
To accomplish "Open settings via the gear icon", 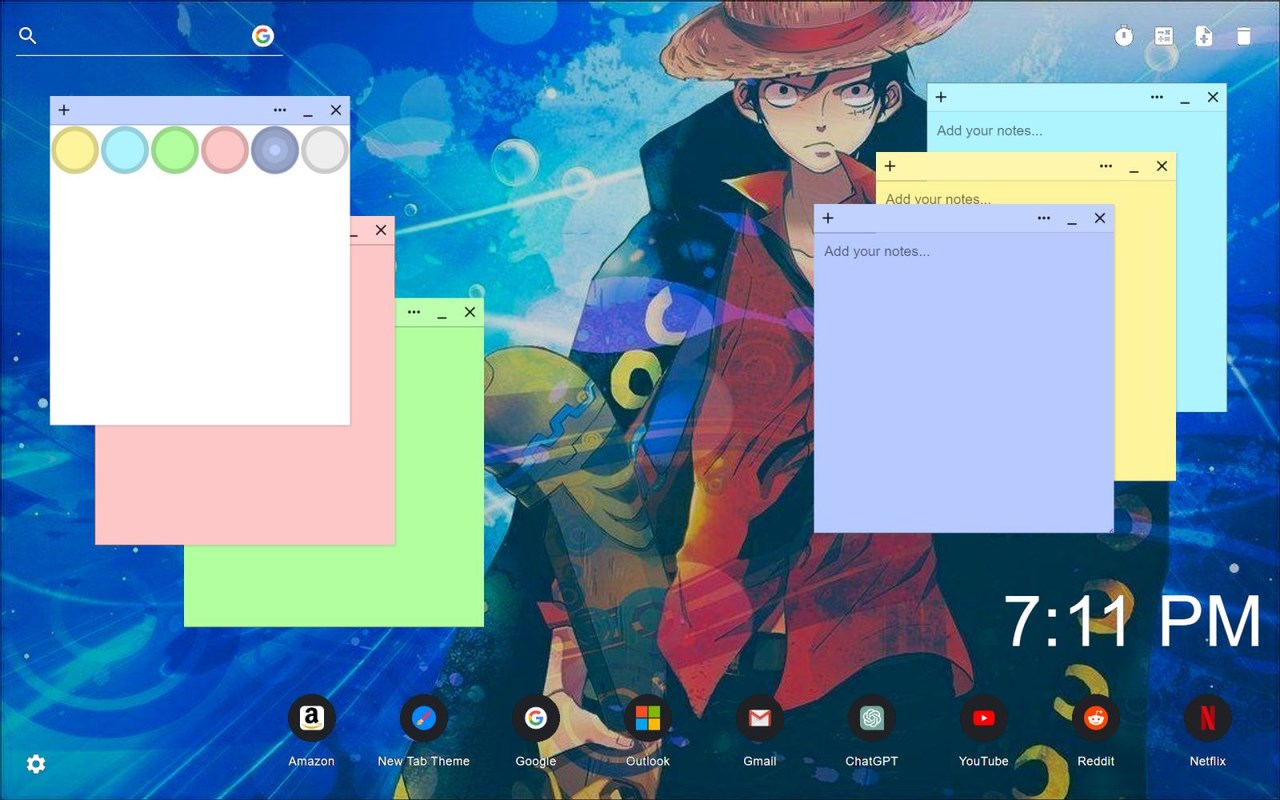I will click(x=36, y=764).
